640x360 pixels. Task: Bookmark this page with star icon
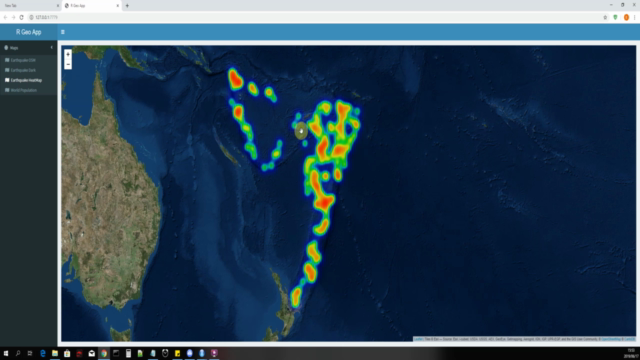tap(605, 18)
